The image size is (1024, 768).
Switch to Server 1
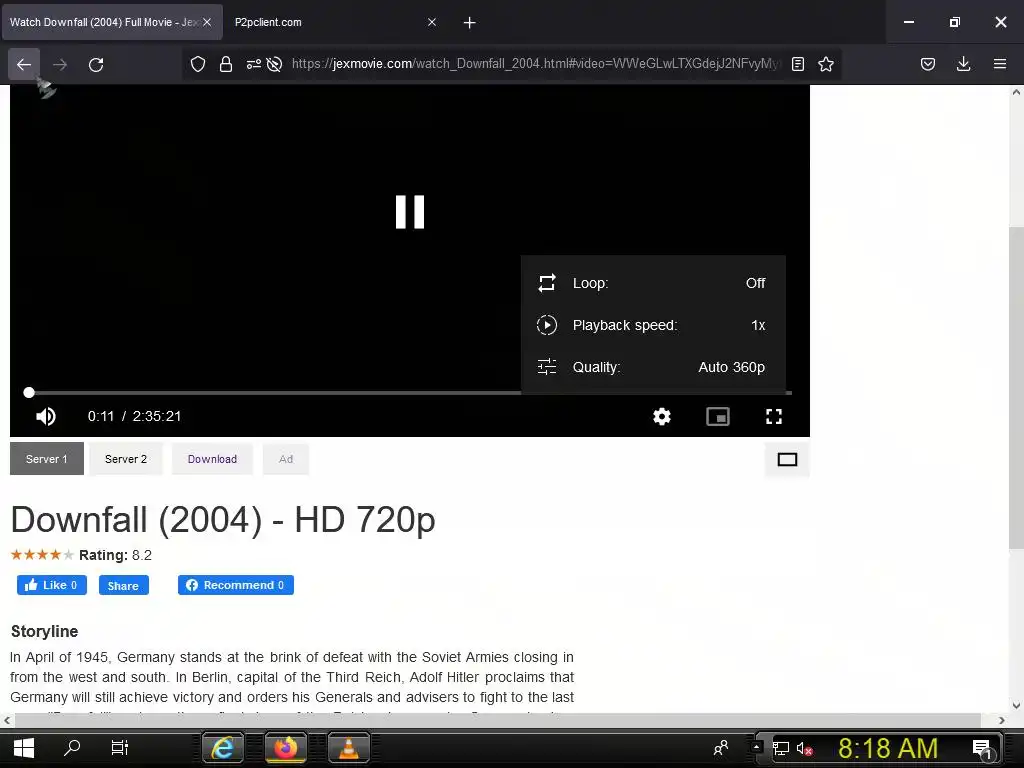click(46, 459)
